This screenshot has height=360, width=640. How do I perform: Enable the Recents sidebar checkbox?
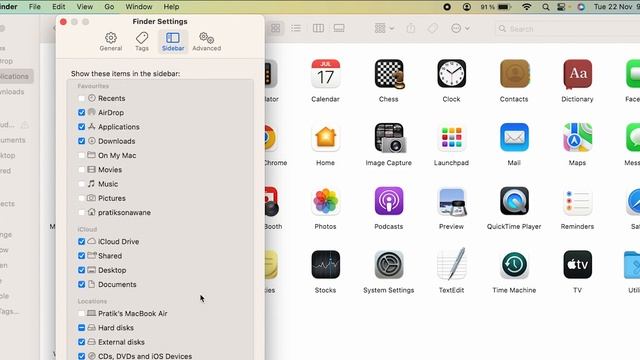[81, 98]
